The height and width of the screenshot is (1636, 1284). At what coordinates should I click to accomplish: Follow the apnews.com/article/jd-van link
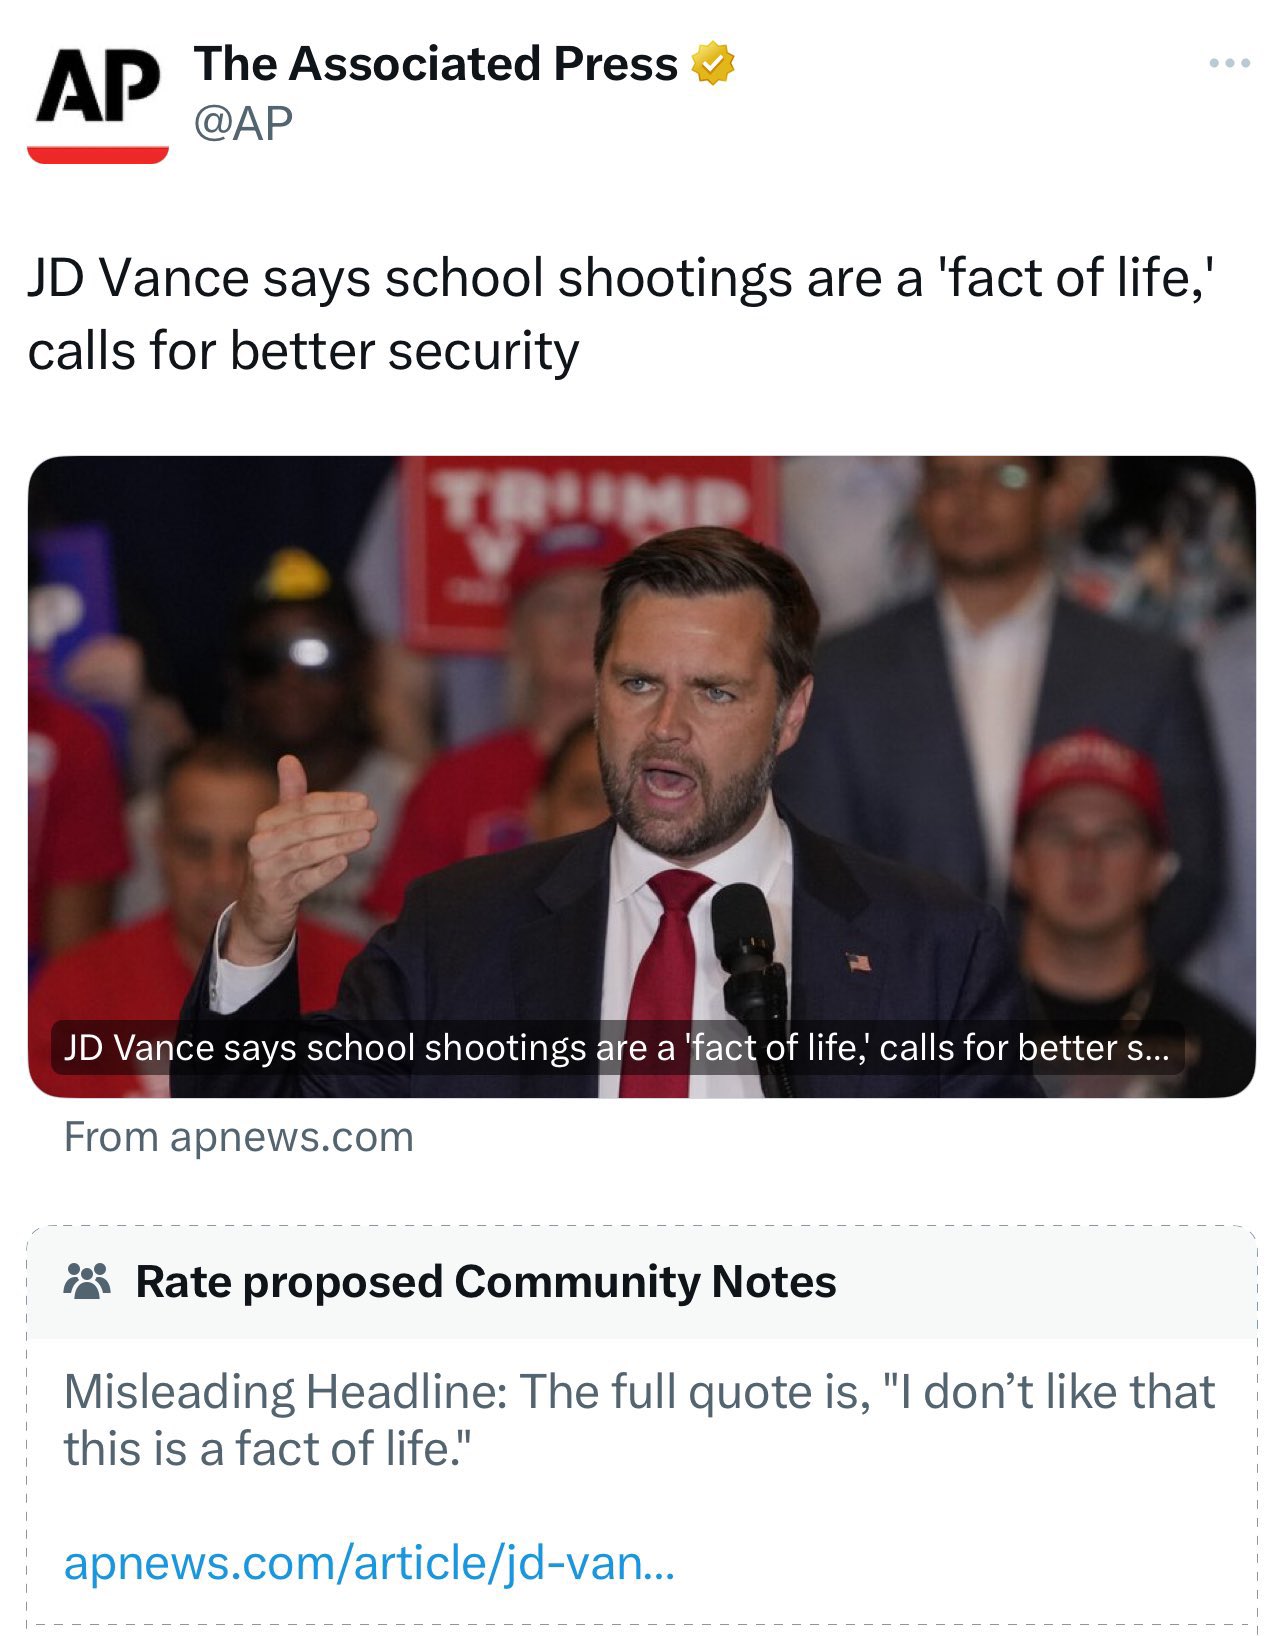pyautogui.click(x=369, y=1563)
